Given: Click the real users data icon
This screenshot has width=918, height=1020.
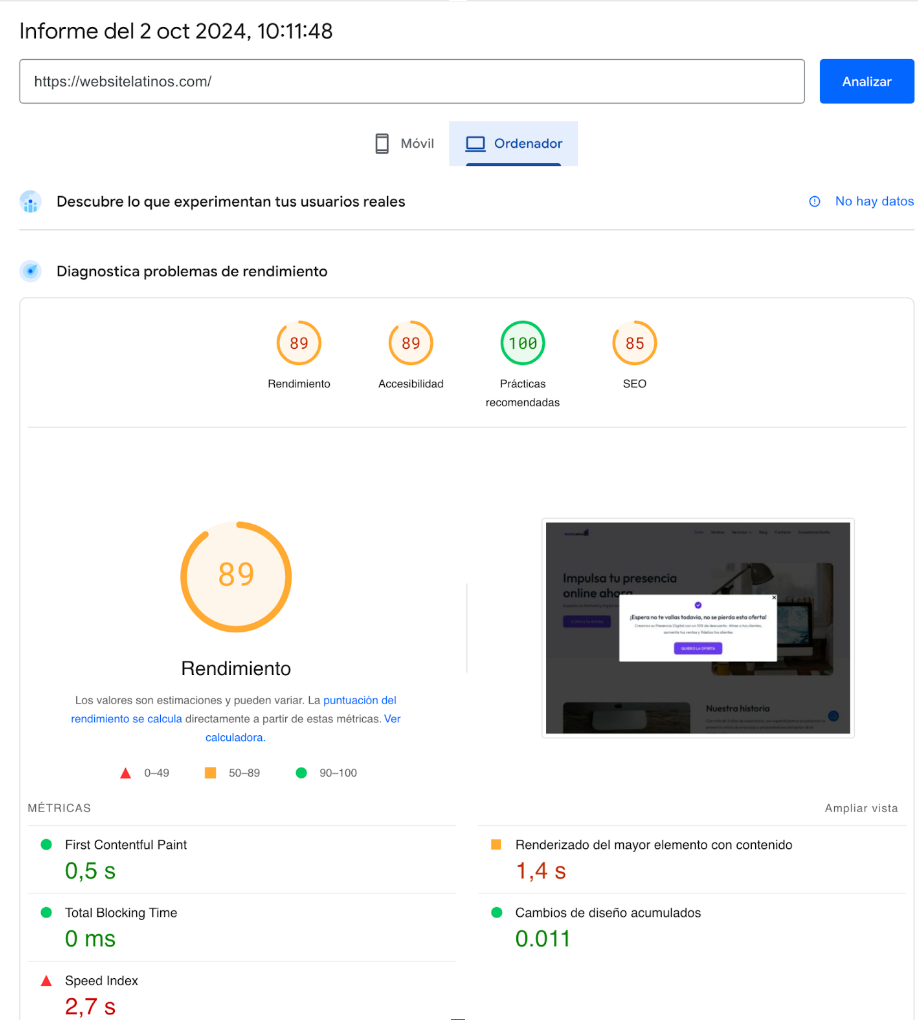Looking at the screenshot, I should tap(31, 202).
